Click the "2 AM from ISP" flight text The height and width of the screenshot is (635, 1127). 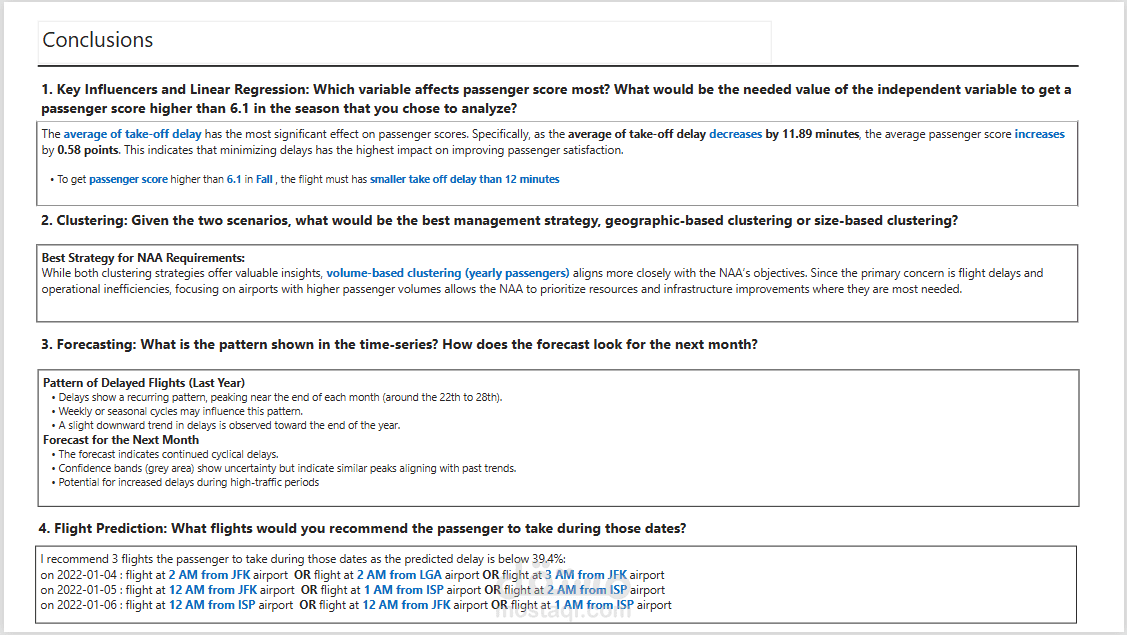click(587, 591)
